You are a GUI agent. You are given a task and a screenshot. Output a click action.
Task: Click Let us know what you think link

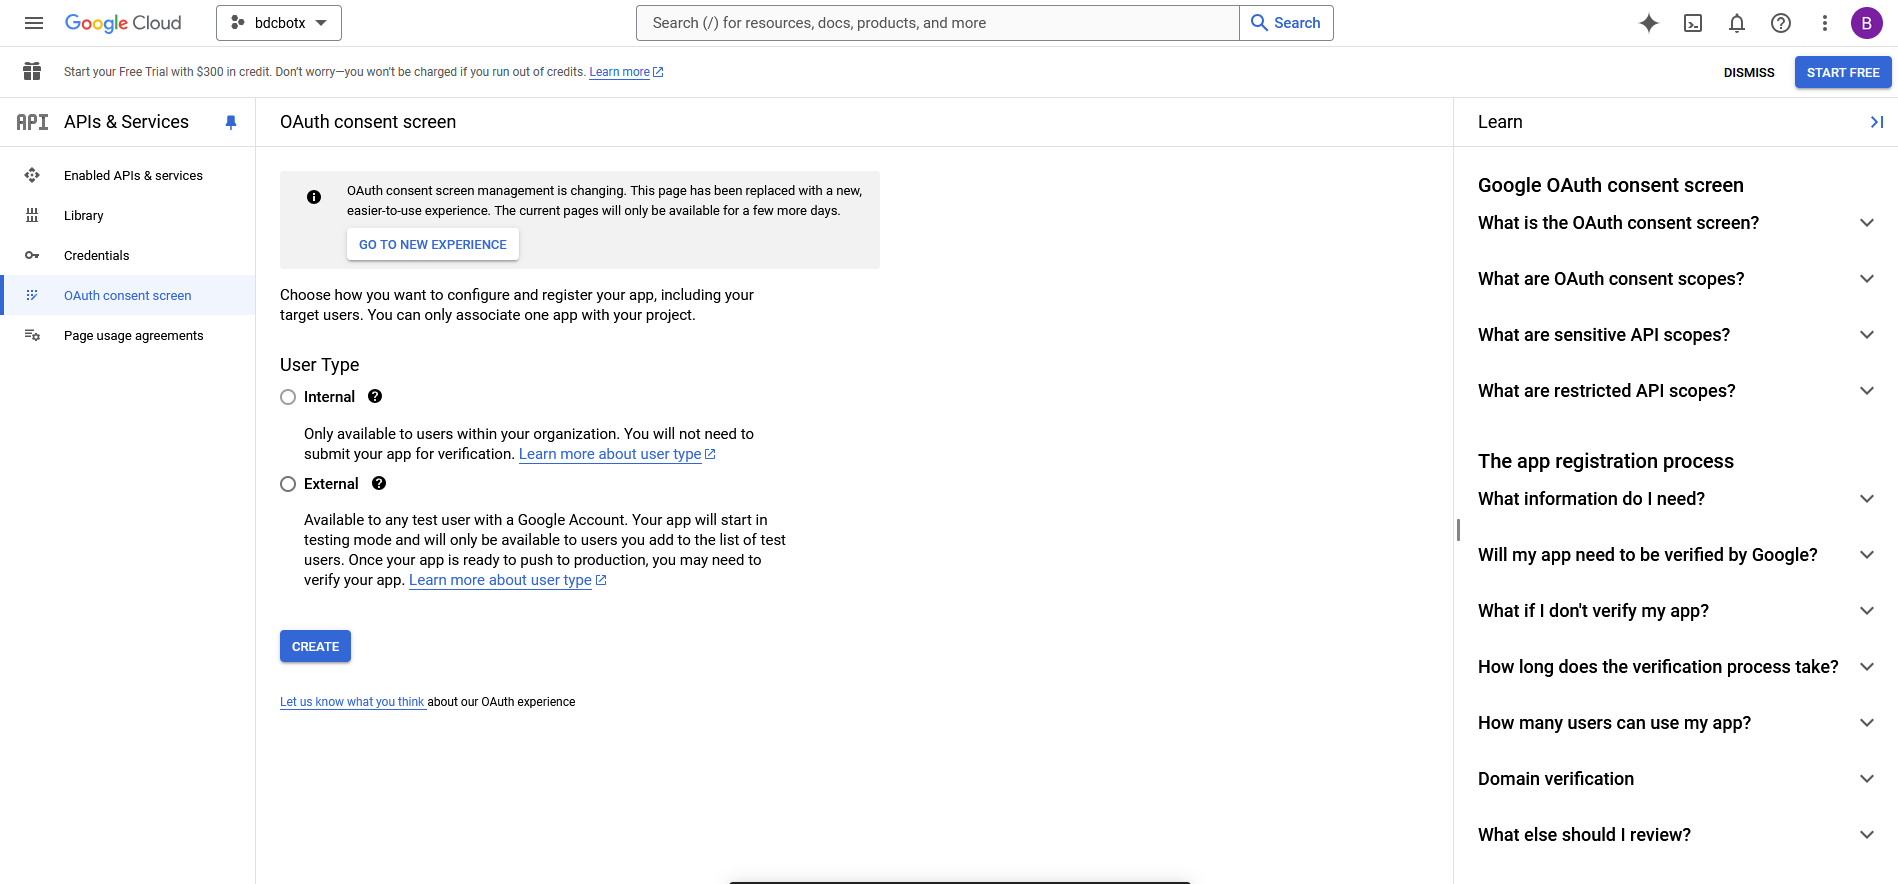click(x=352, y=702)
